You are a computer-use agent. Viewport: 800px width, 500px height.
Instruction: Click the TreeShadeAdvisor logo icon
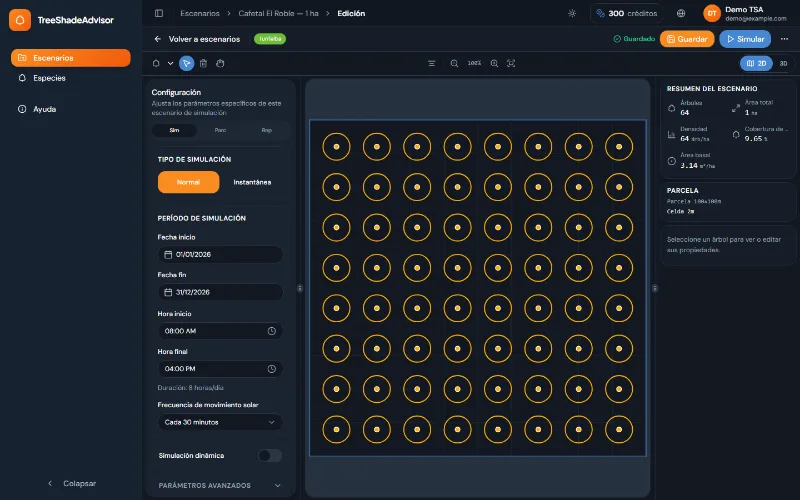point(20,20)
